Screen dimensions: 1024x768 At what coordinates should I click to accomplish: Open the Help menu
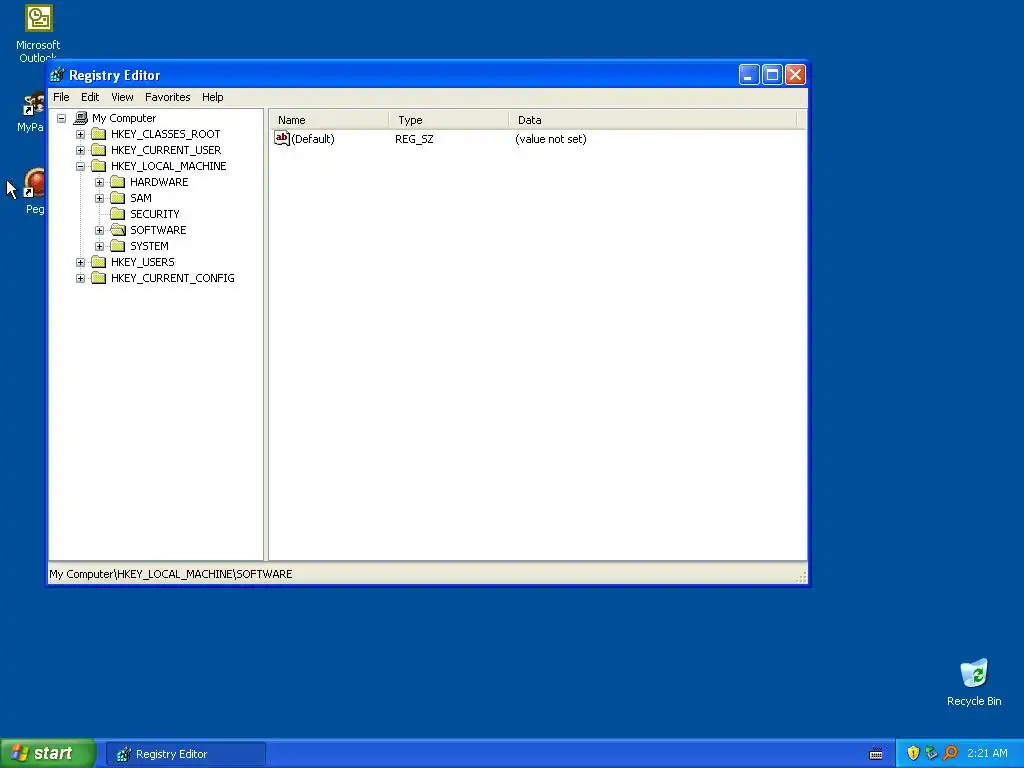click(212, 97)
